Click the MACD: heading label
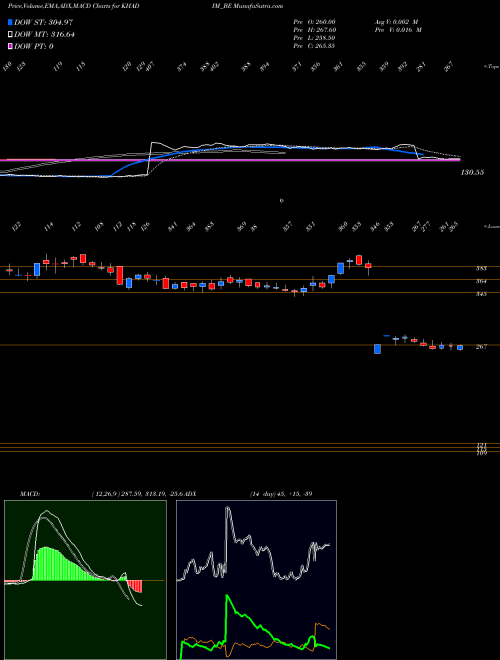 29,493
